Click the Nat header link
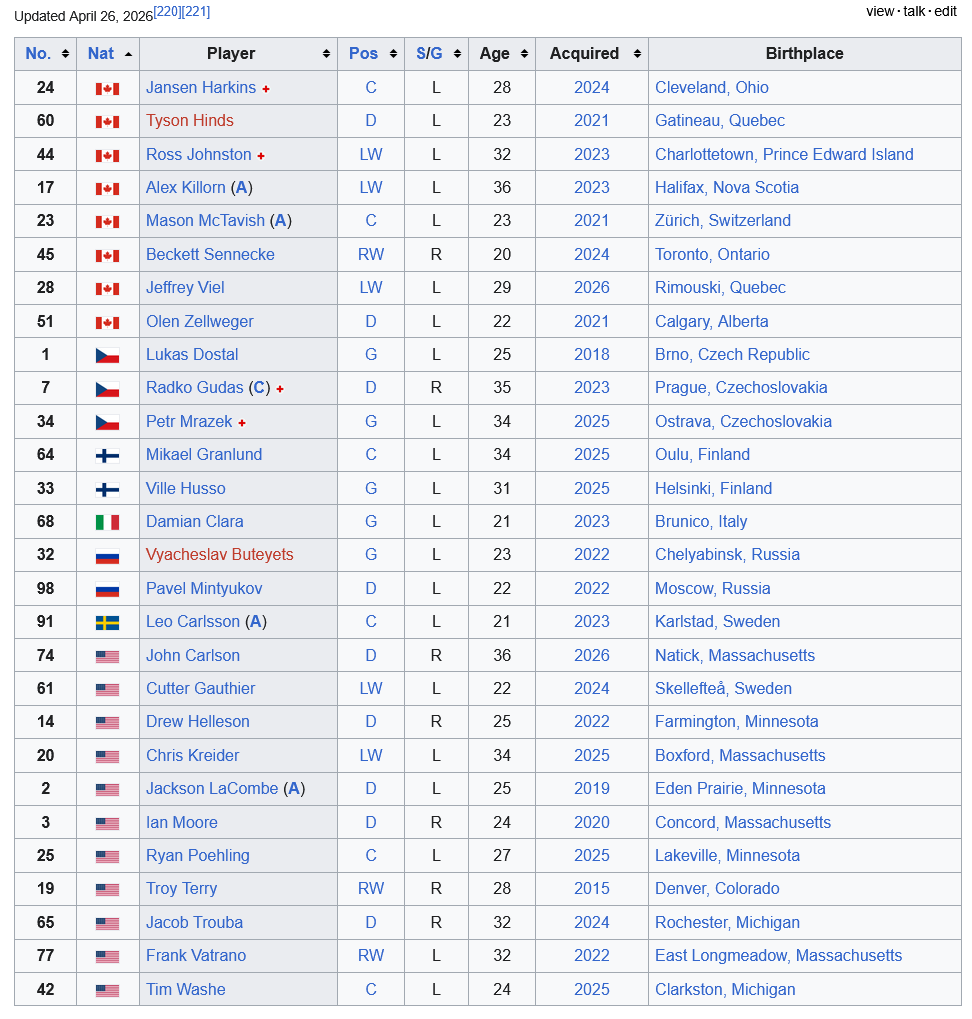Screen dimensions: 972x1019 101,53
